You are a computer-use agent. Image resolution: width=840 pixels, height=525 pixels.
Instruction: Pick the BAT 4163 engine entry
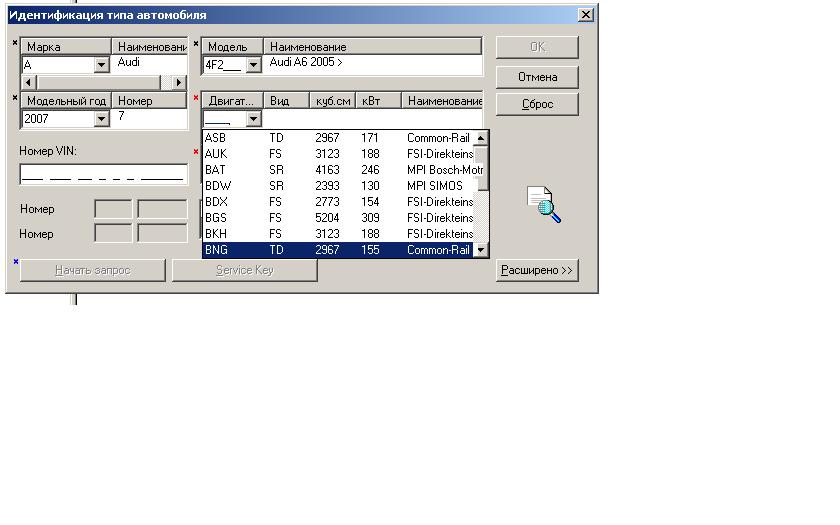338,170
